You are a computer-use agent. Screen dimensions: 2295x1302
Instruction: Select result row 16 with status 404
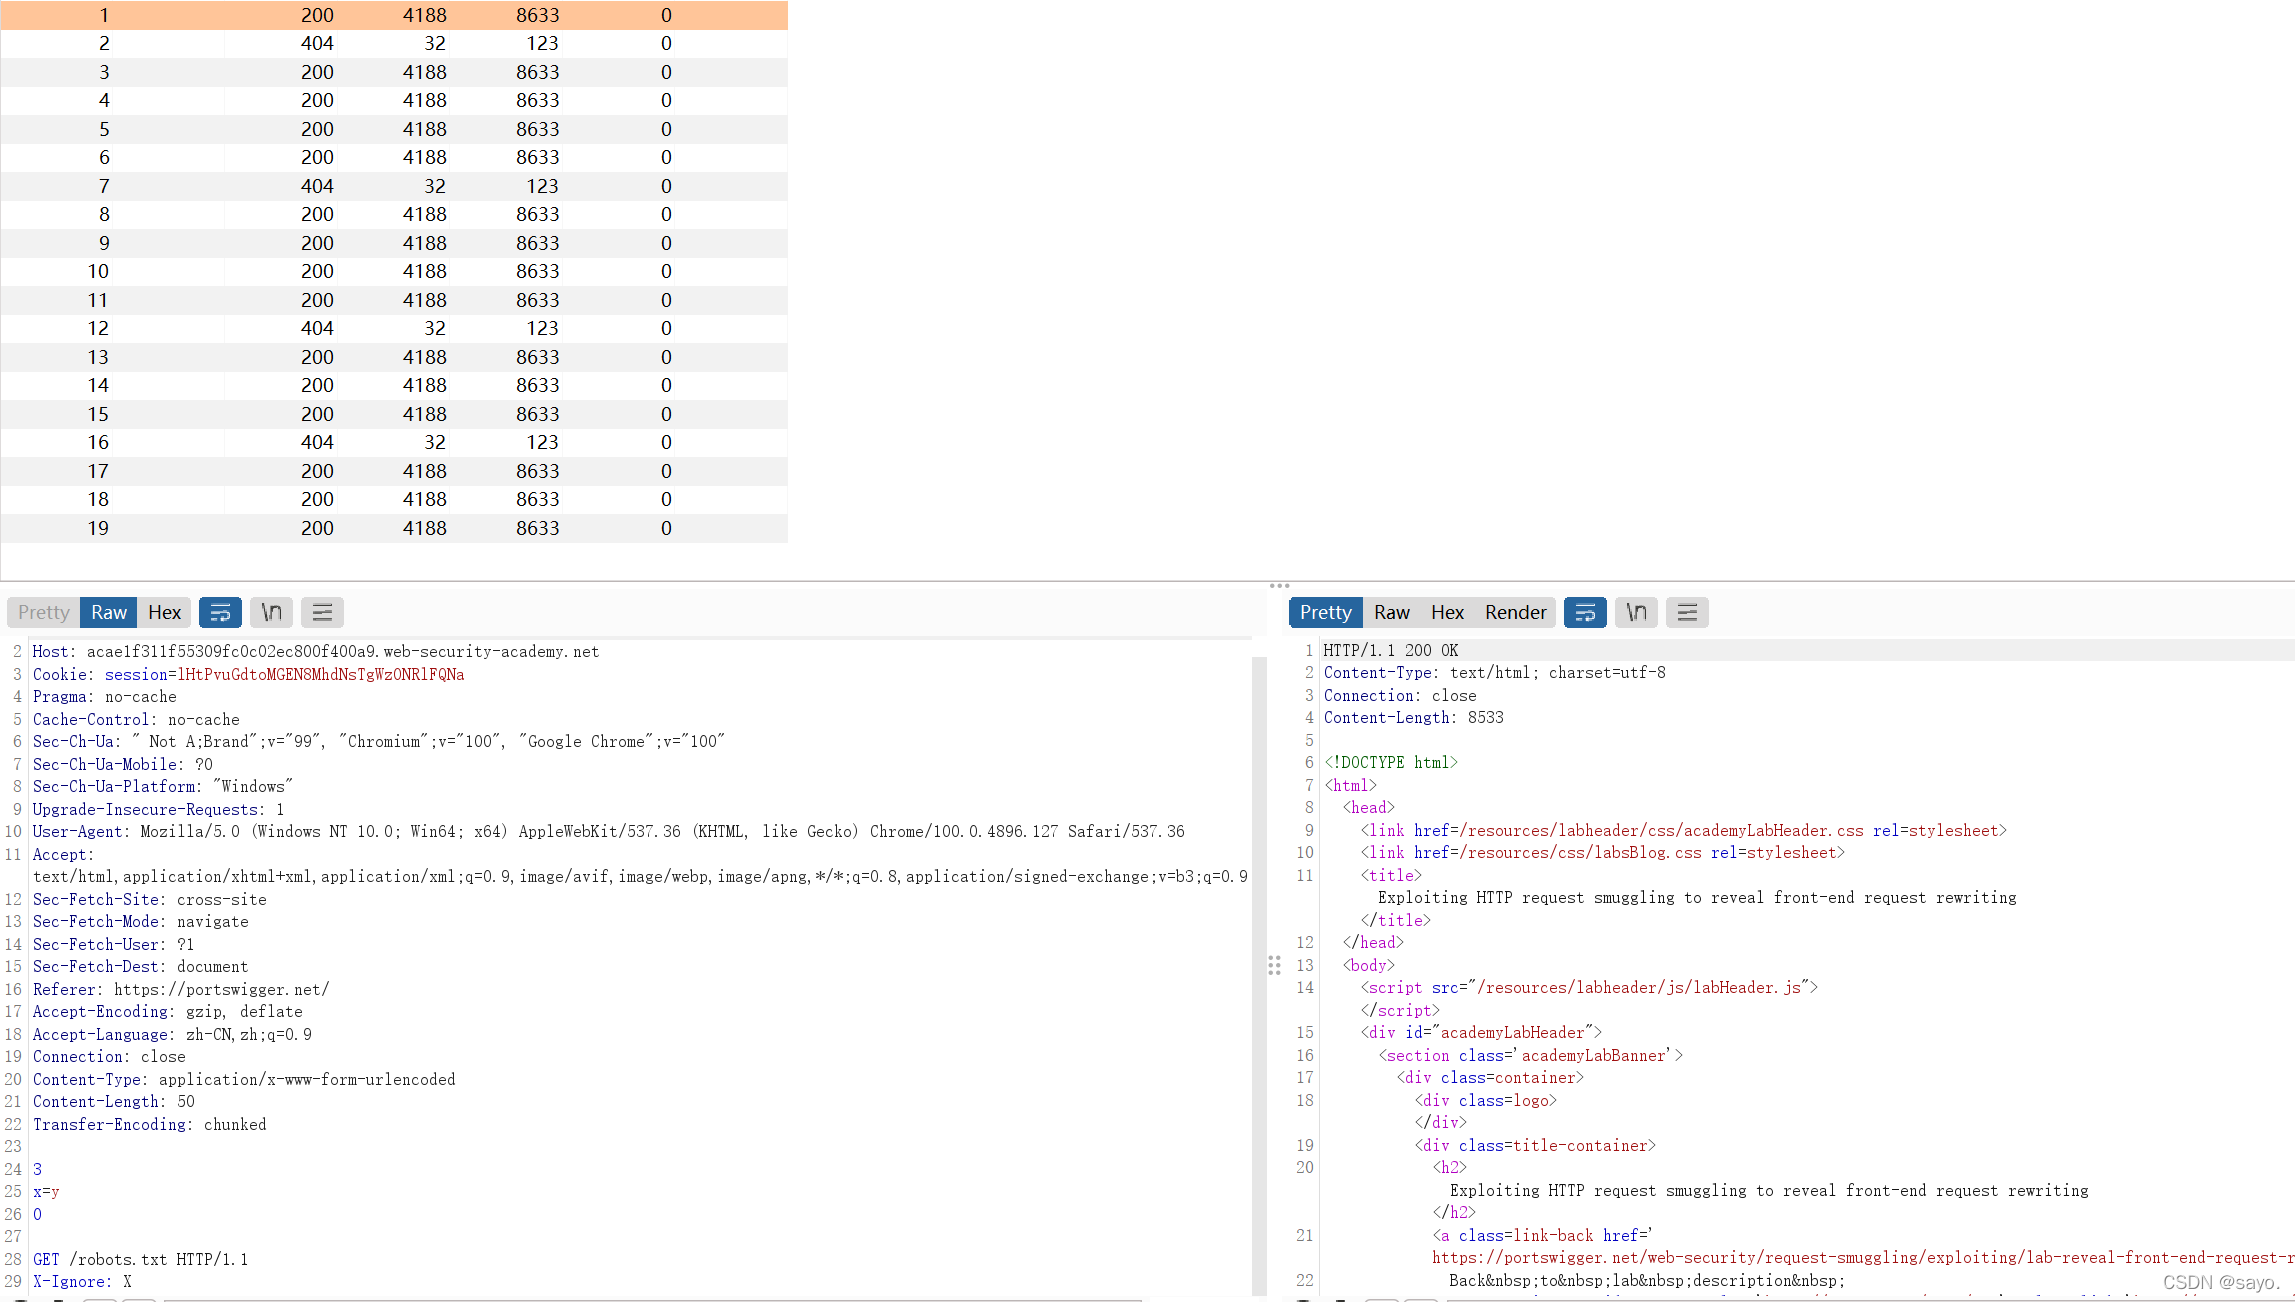tap(394, 442)
